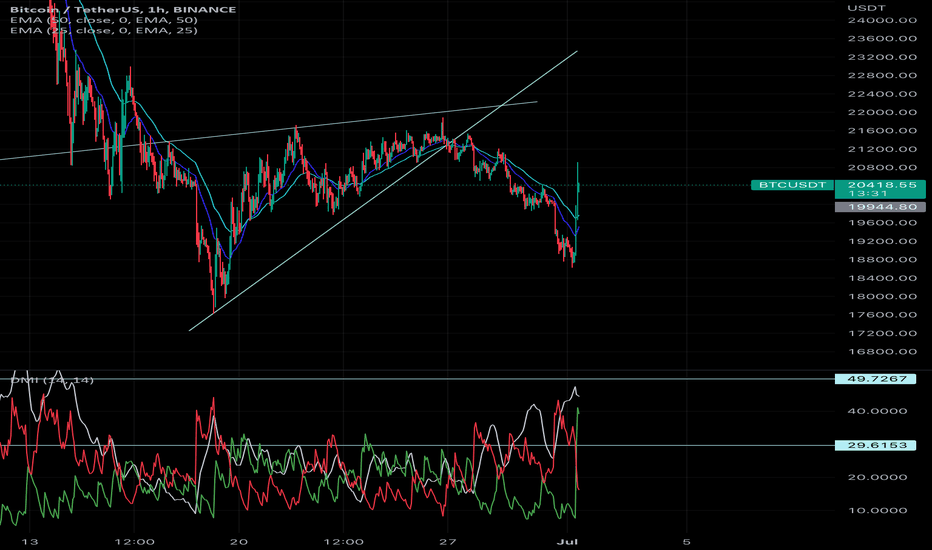Click the 16800.00 price axis label
The image size is (932, 550).
point(882,352)
